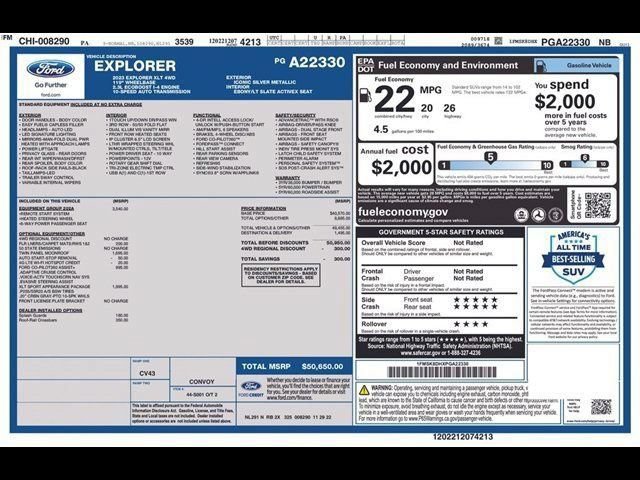Screen dimensions: 640x480
Task: Click the Residency Restrictions Apply box
Action: click(281, 275)
